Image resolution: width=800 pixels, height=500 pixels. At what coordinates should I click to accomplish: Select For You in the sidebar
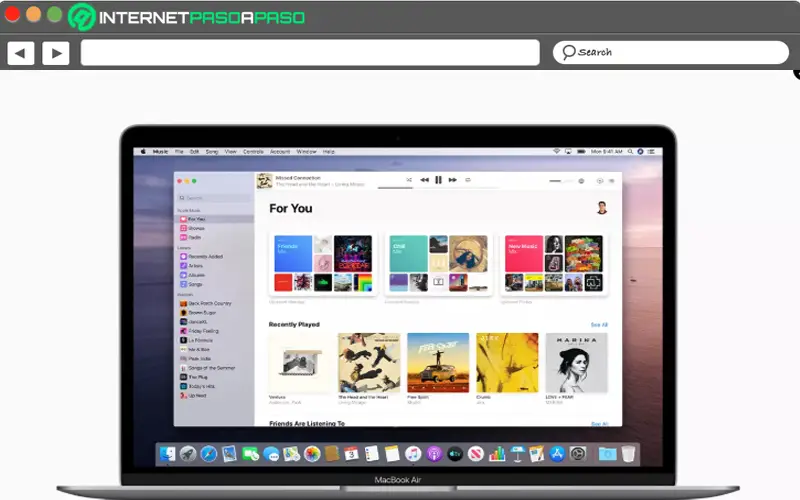(x=214, y=219)
